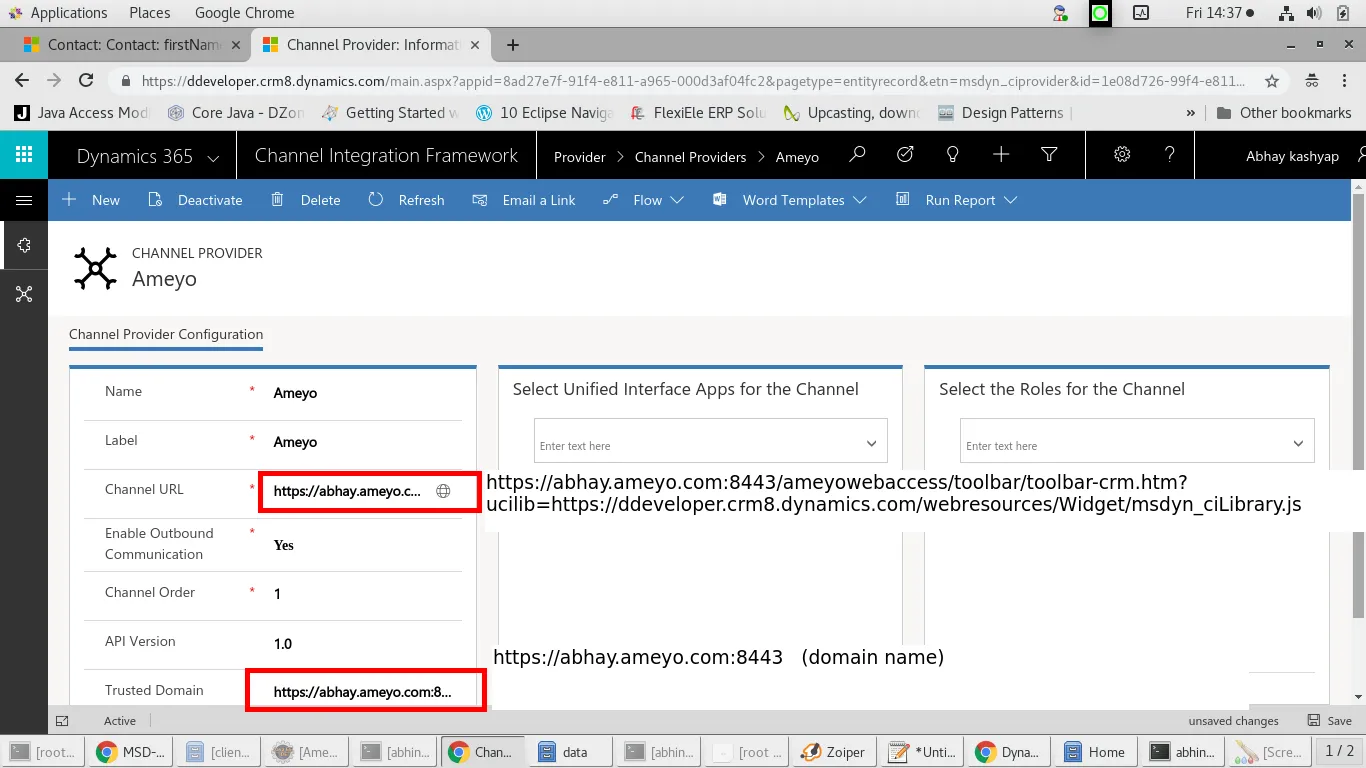Click Email a Link
Image resolution: width=1366 pixels, height=768 pixels.
(525, 200)
